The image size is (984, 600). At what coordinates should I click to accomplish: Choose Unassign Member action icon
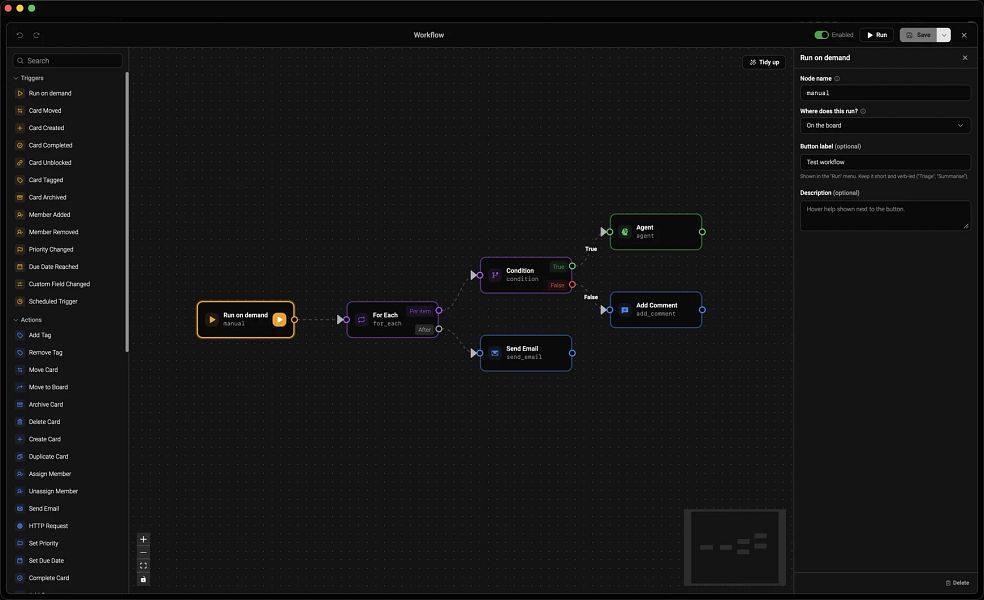[x=20, y=491]
